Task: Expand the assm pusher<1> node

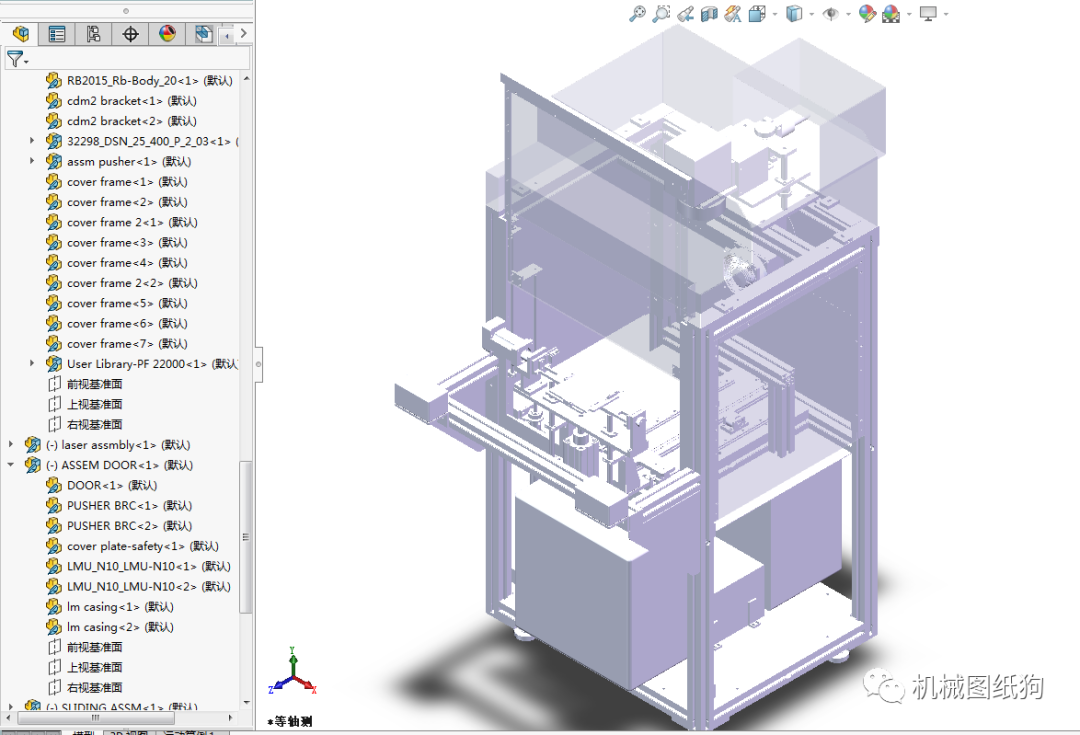Action: 32,161
